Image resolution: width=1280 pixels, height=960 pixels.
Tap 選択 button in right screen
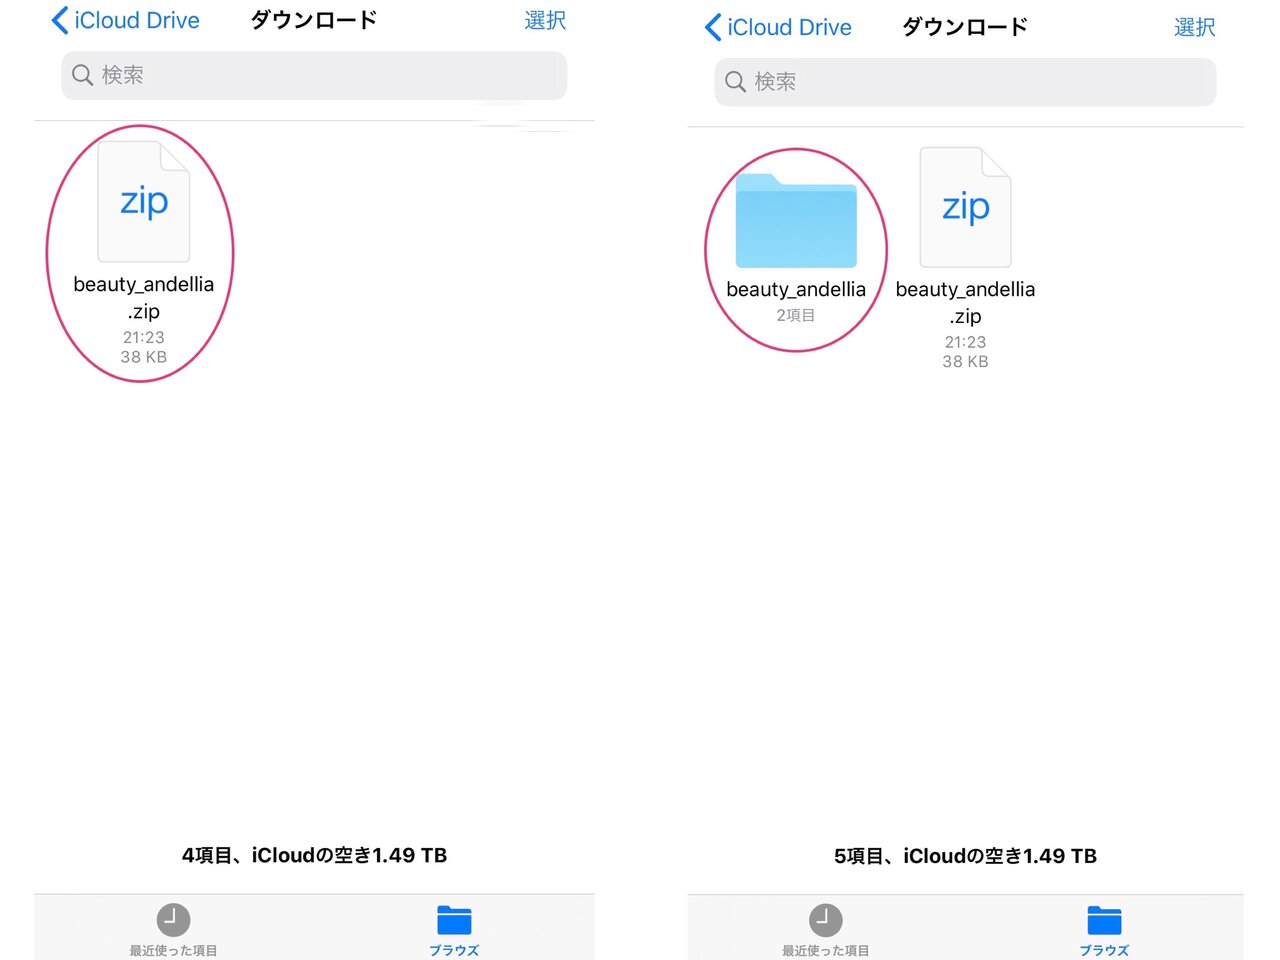pyautogui.click(x=1194, y=27)
